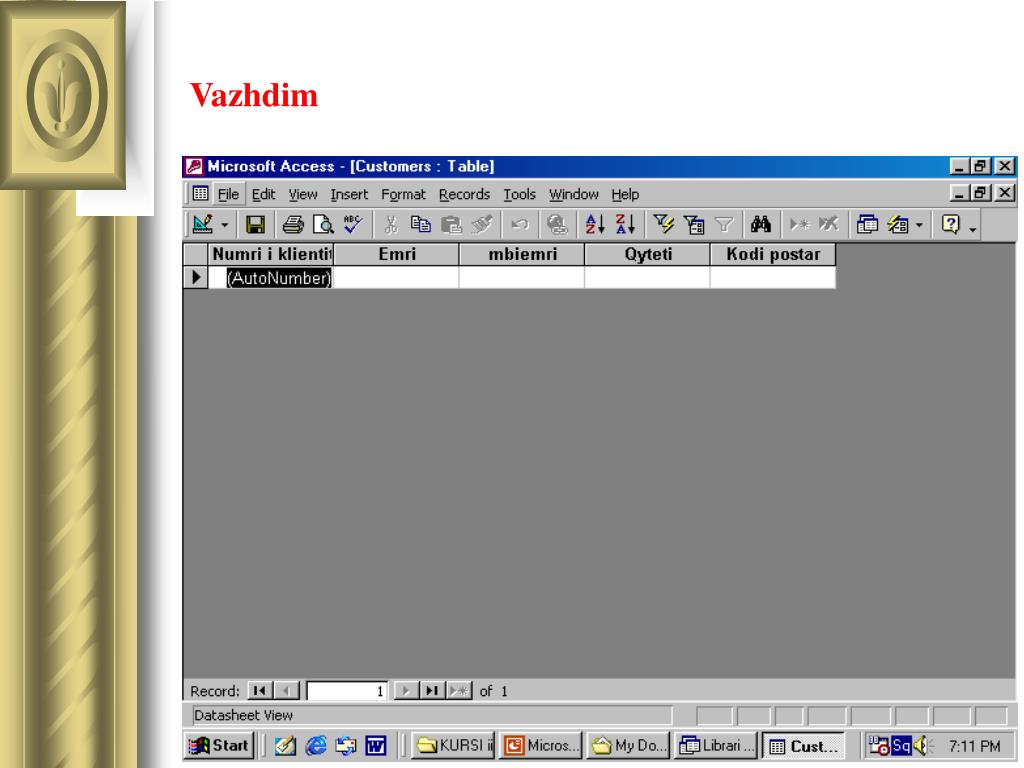Go to next record navigation button

406,690
